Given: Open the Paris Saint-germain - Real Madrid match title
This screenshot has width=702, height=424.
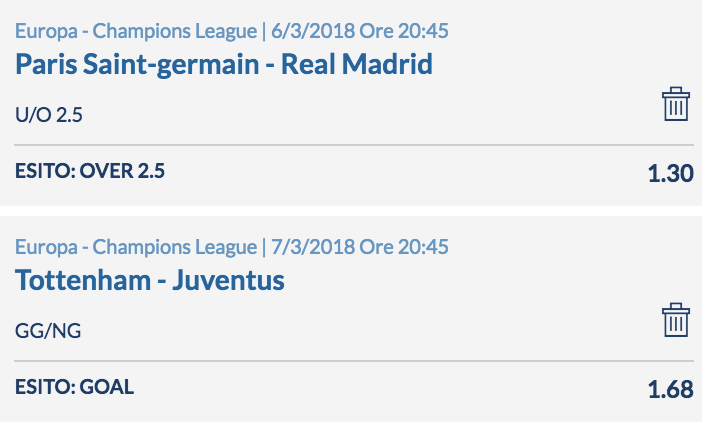Looking at the screenshot, I should [x=224, y=64].
